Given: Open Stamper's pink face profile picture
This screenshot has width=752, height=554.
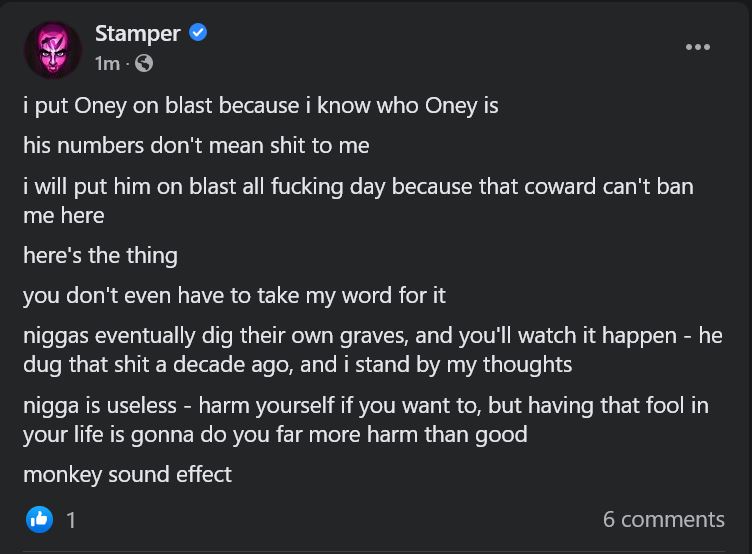Looking at the screenshot, I should coord(52,49).
